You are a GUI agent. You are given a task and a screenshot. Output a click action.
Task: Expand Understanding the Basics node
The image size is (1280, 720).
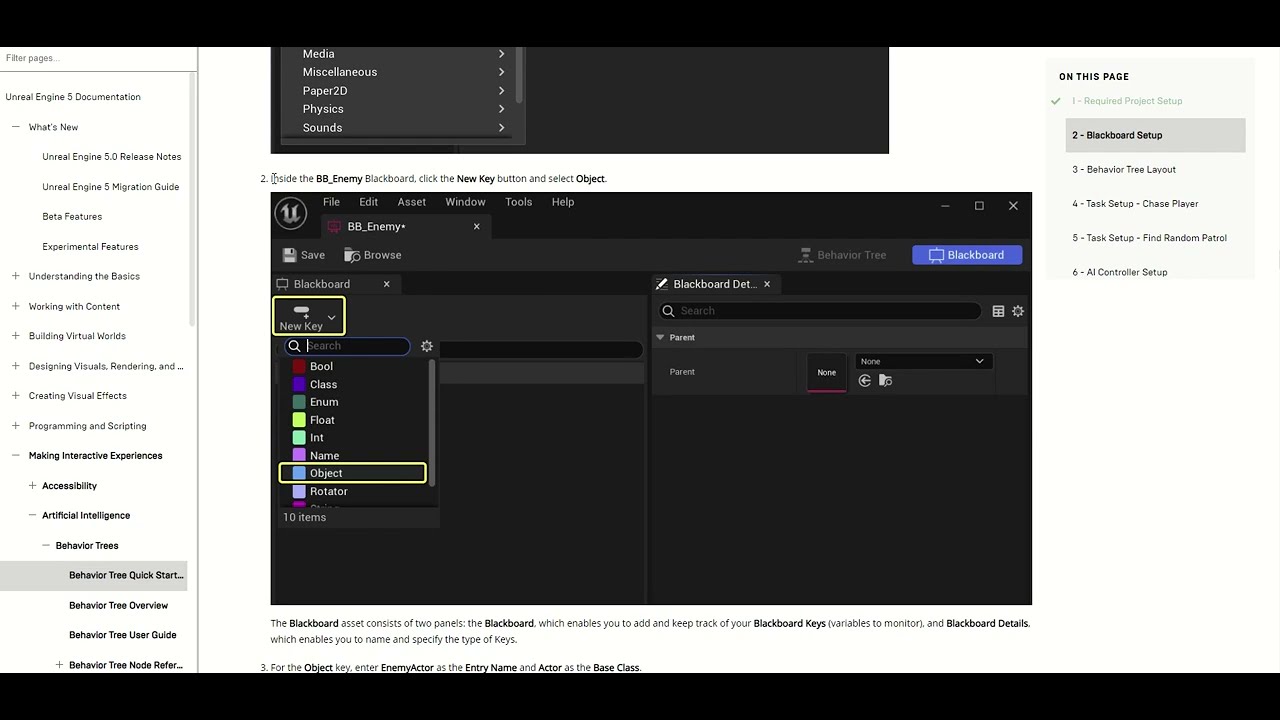[x=16, y=276]
